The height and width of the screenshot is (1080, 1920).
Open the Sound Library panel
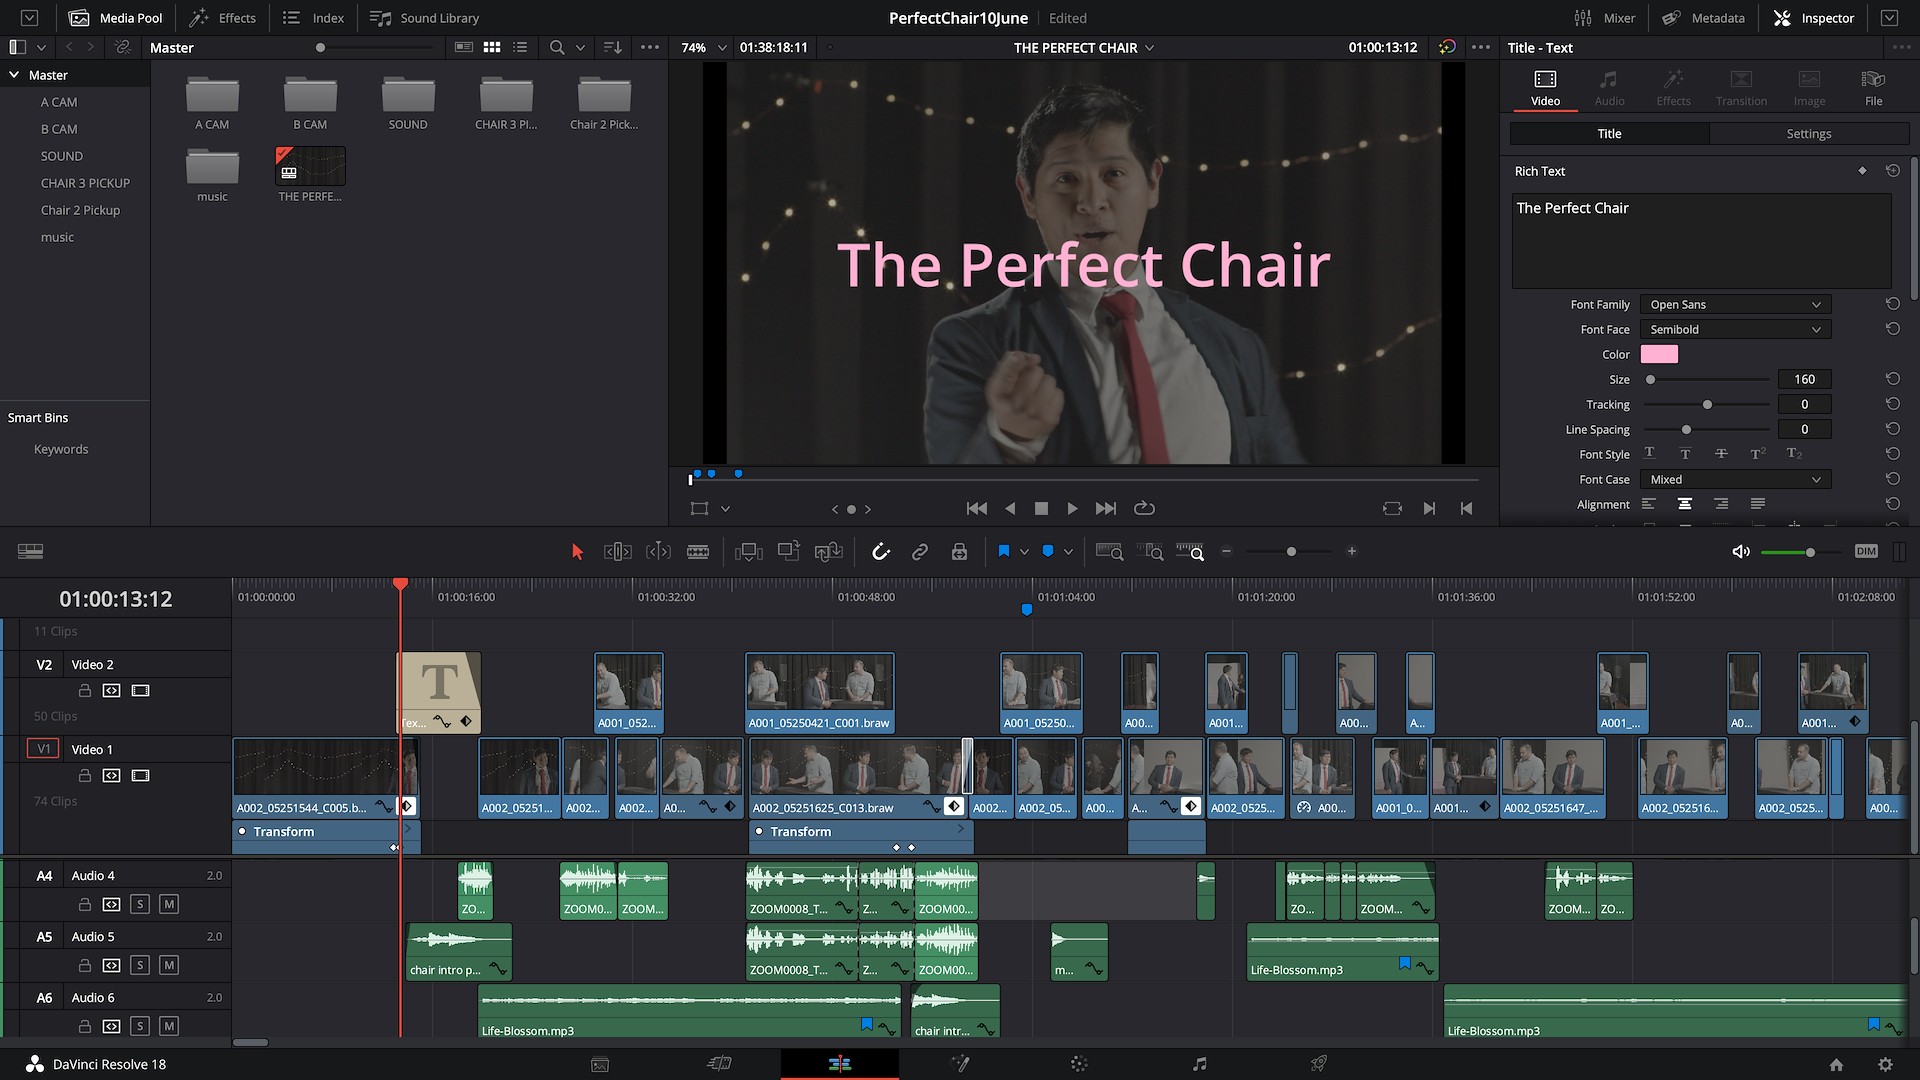[424, 18]
